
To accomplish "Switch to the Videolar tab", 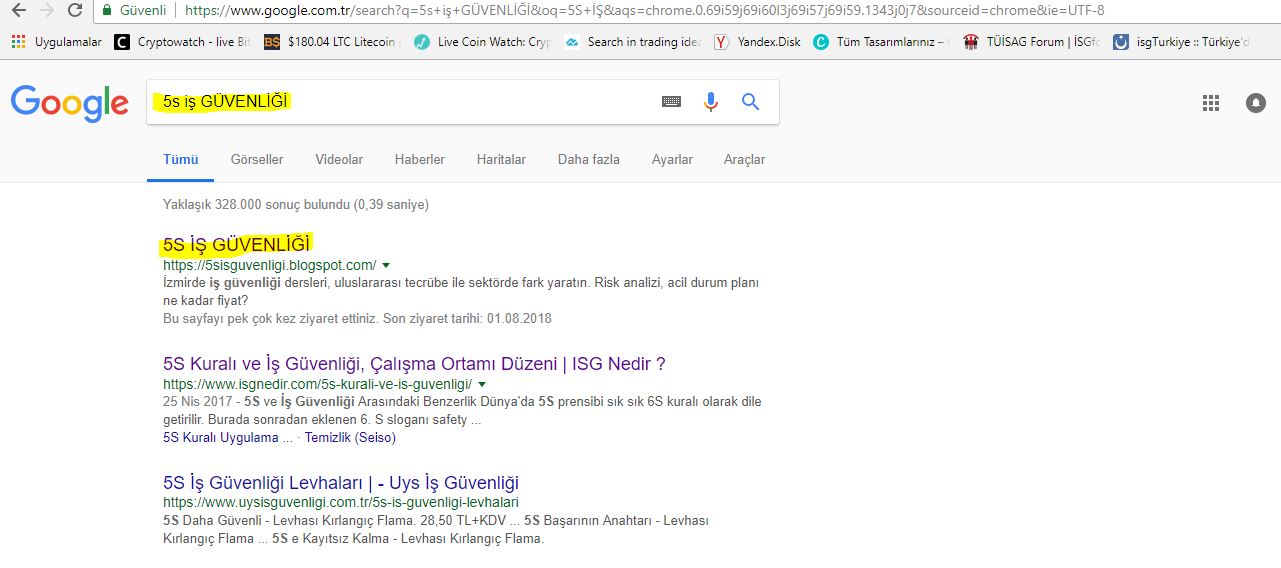I will (x=339, y=160).
